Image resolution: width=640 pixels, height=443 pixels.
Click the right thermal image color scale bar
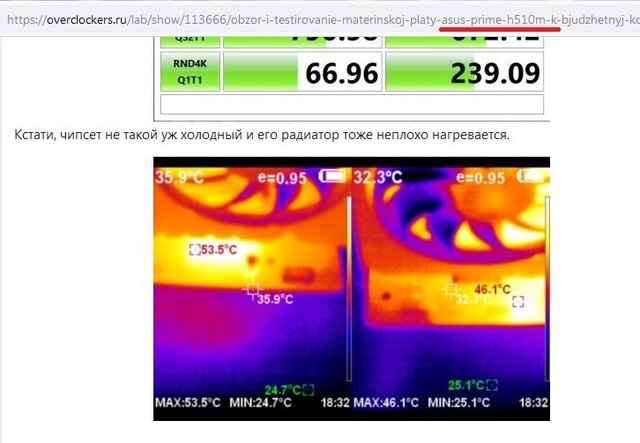click(x=547, y=289)
